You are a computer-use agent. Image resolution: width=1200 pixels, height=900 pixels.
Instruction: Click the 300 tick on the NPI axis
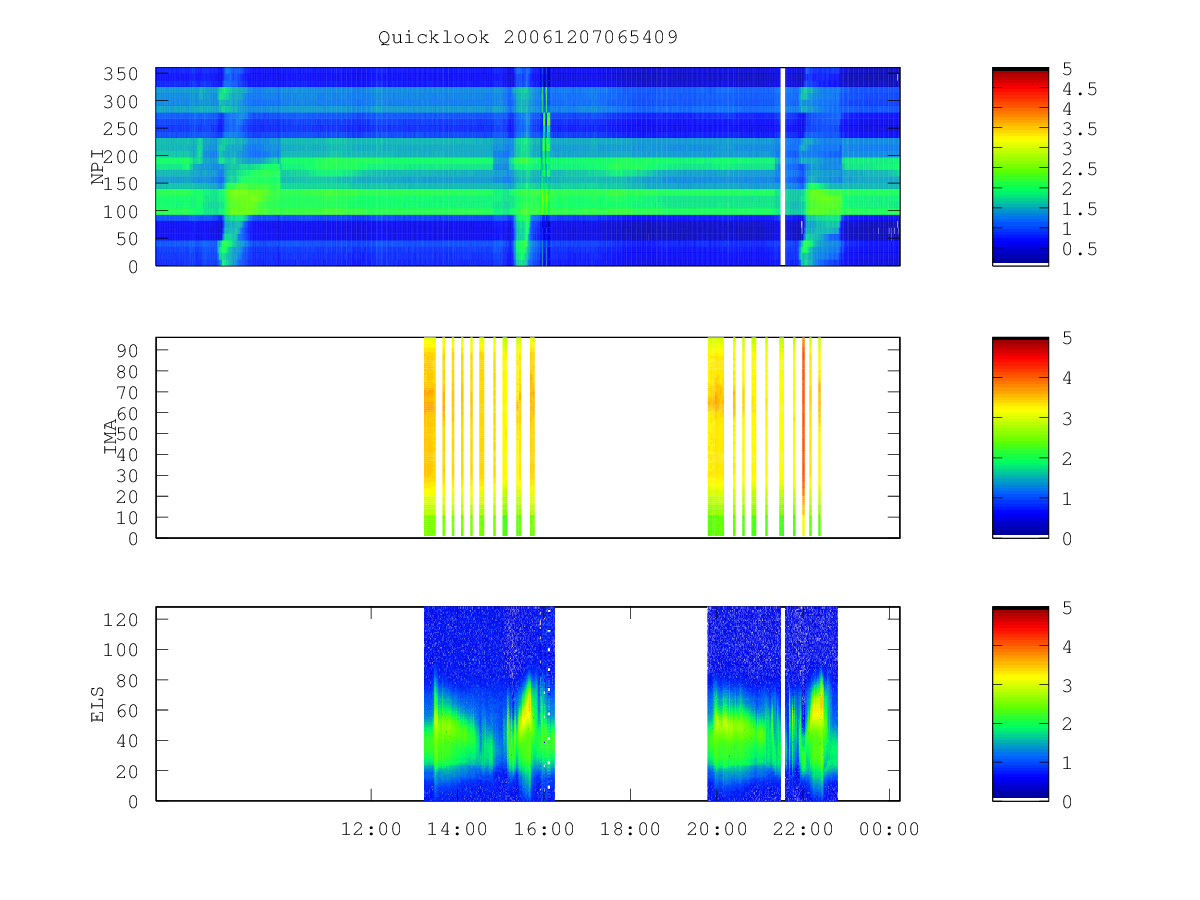(x=123, y=102)
